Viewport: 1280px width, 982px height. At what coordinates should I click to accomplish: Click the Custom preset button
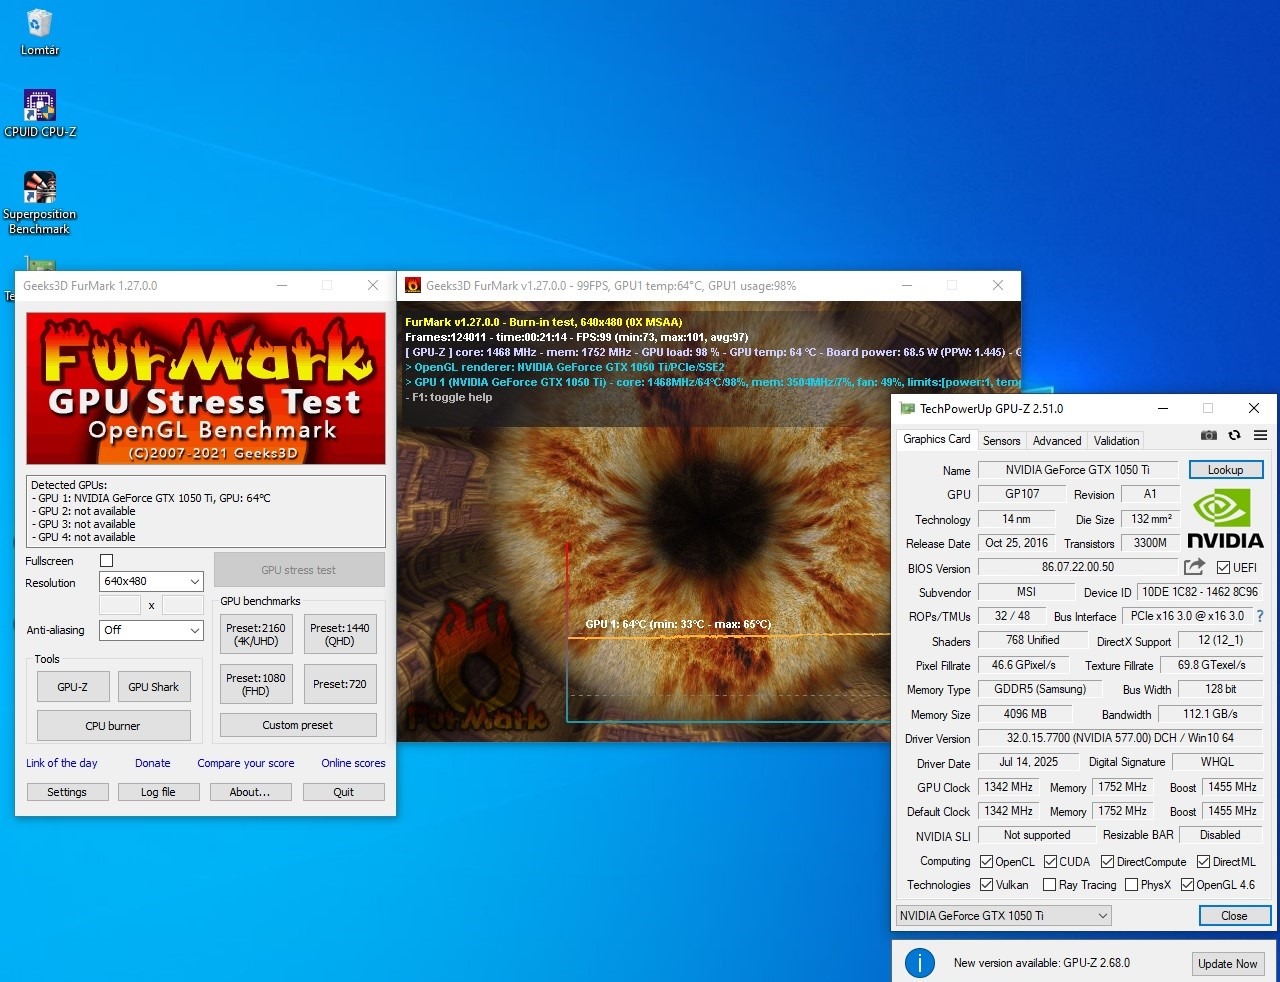tap(298, 725)
